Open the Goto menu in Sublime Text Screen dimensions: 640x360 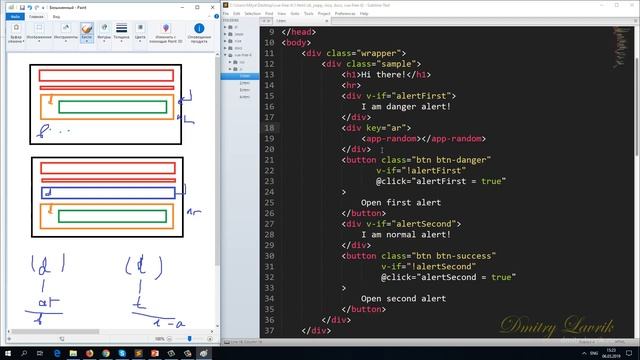(x=295, y=13)
